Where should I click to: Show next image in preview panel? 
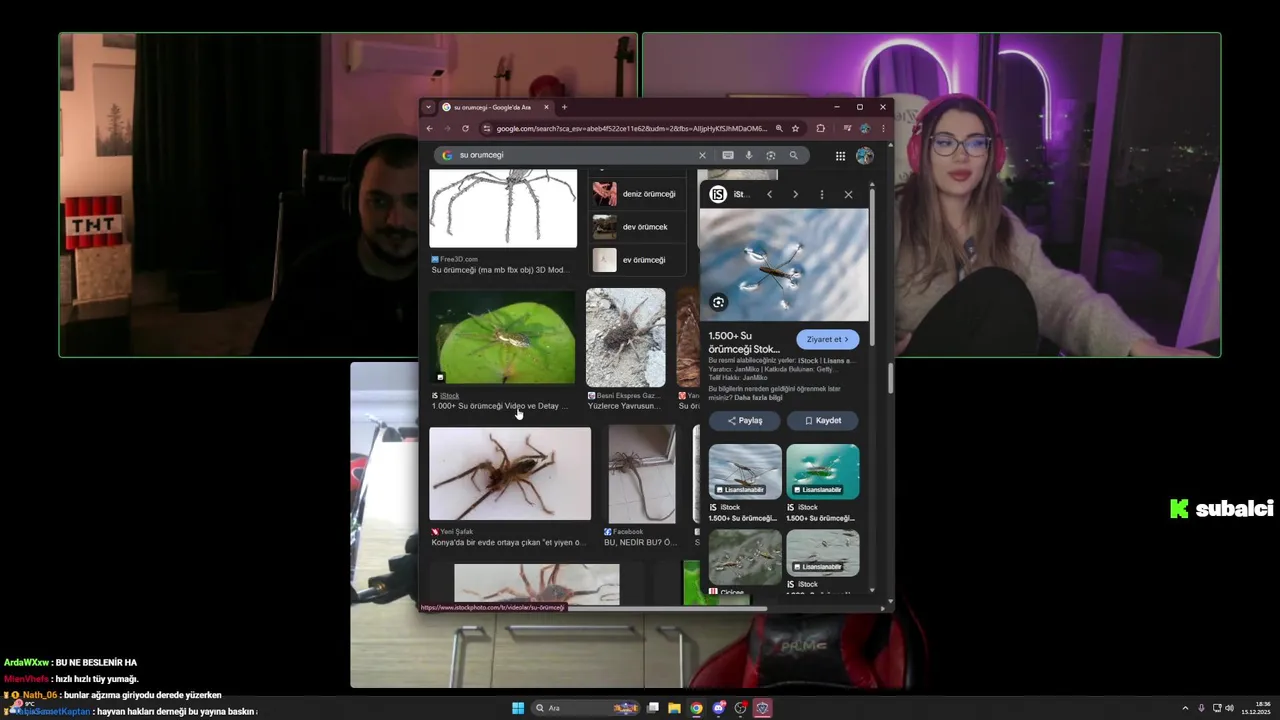click(795, 194)
